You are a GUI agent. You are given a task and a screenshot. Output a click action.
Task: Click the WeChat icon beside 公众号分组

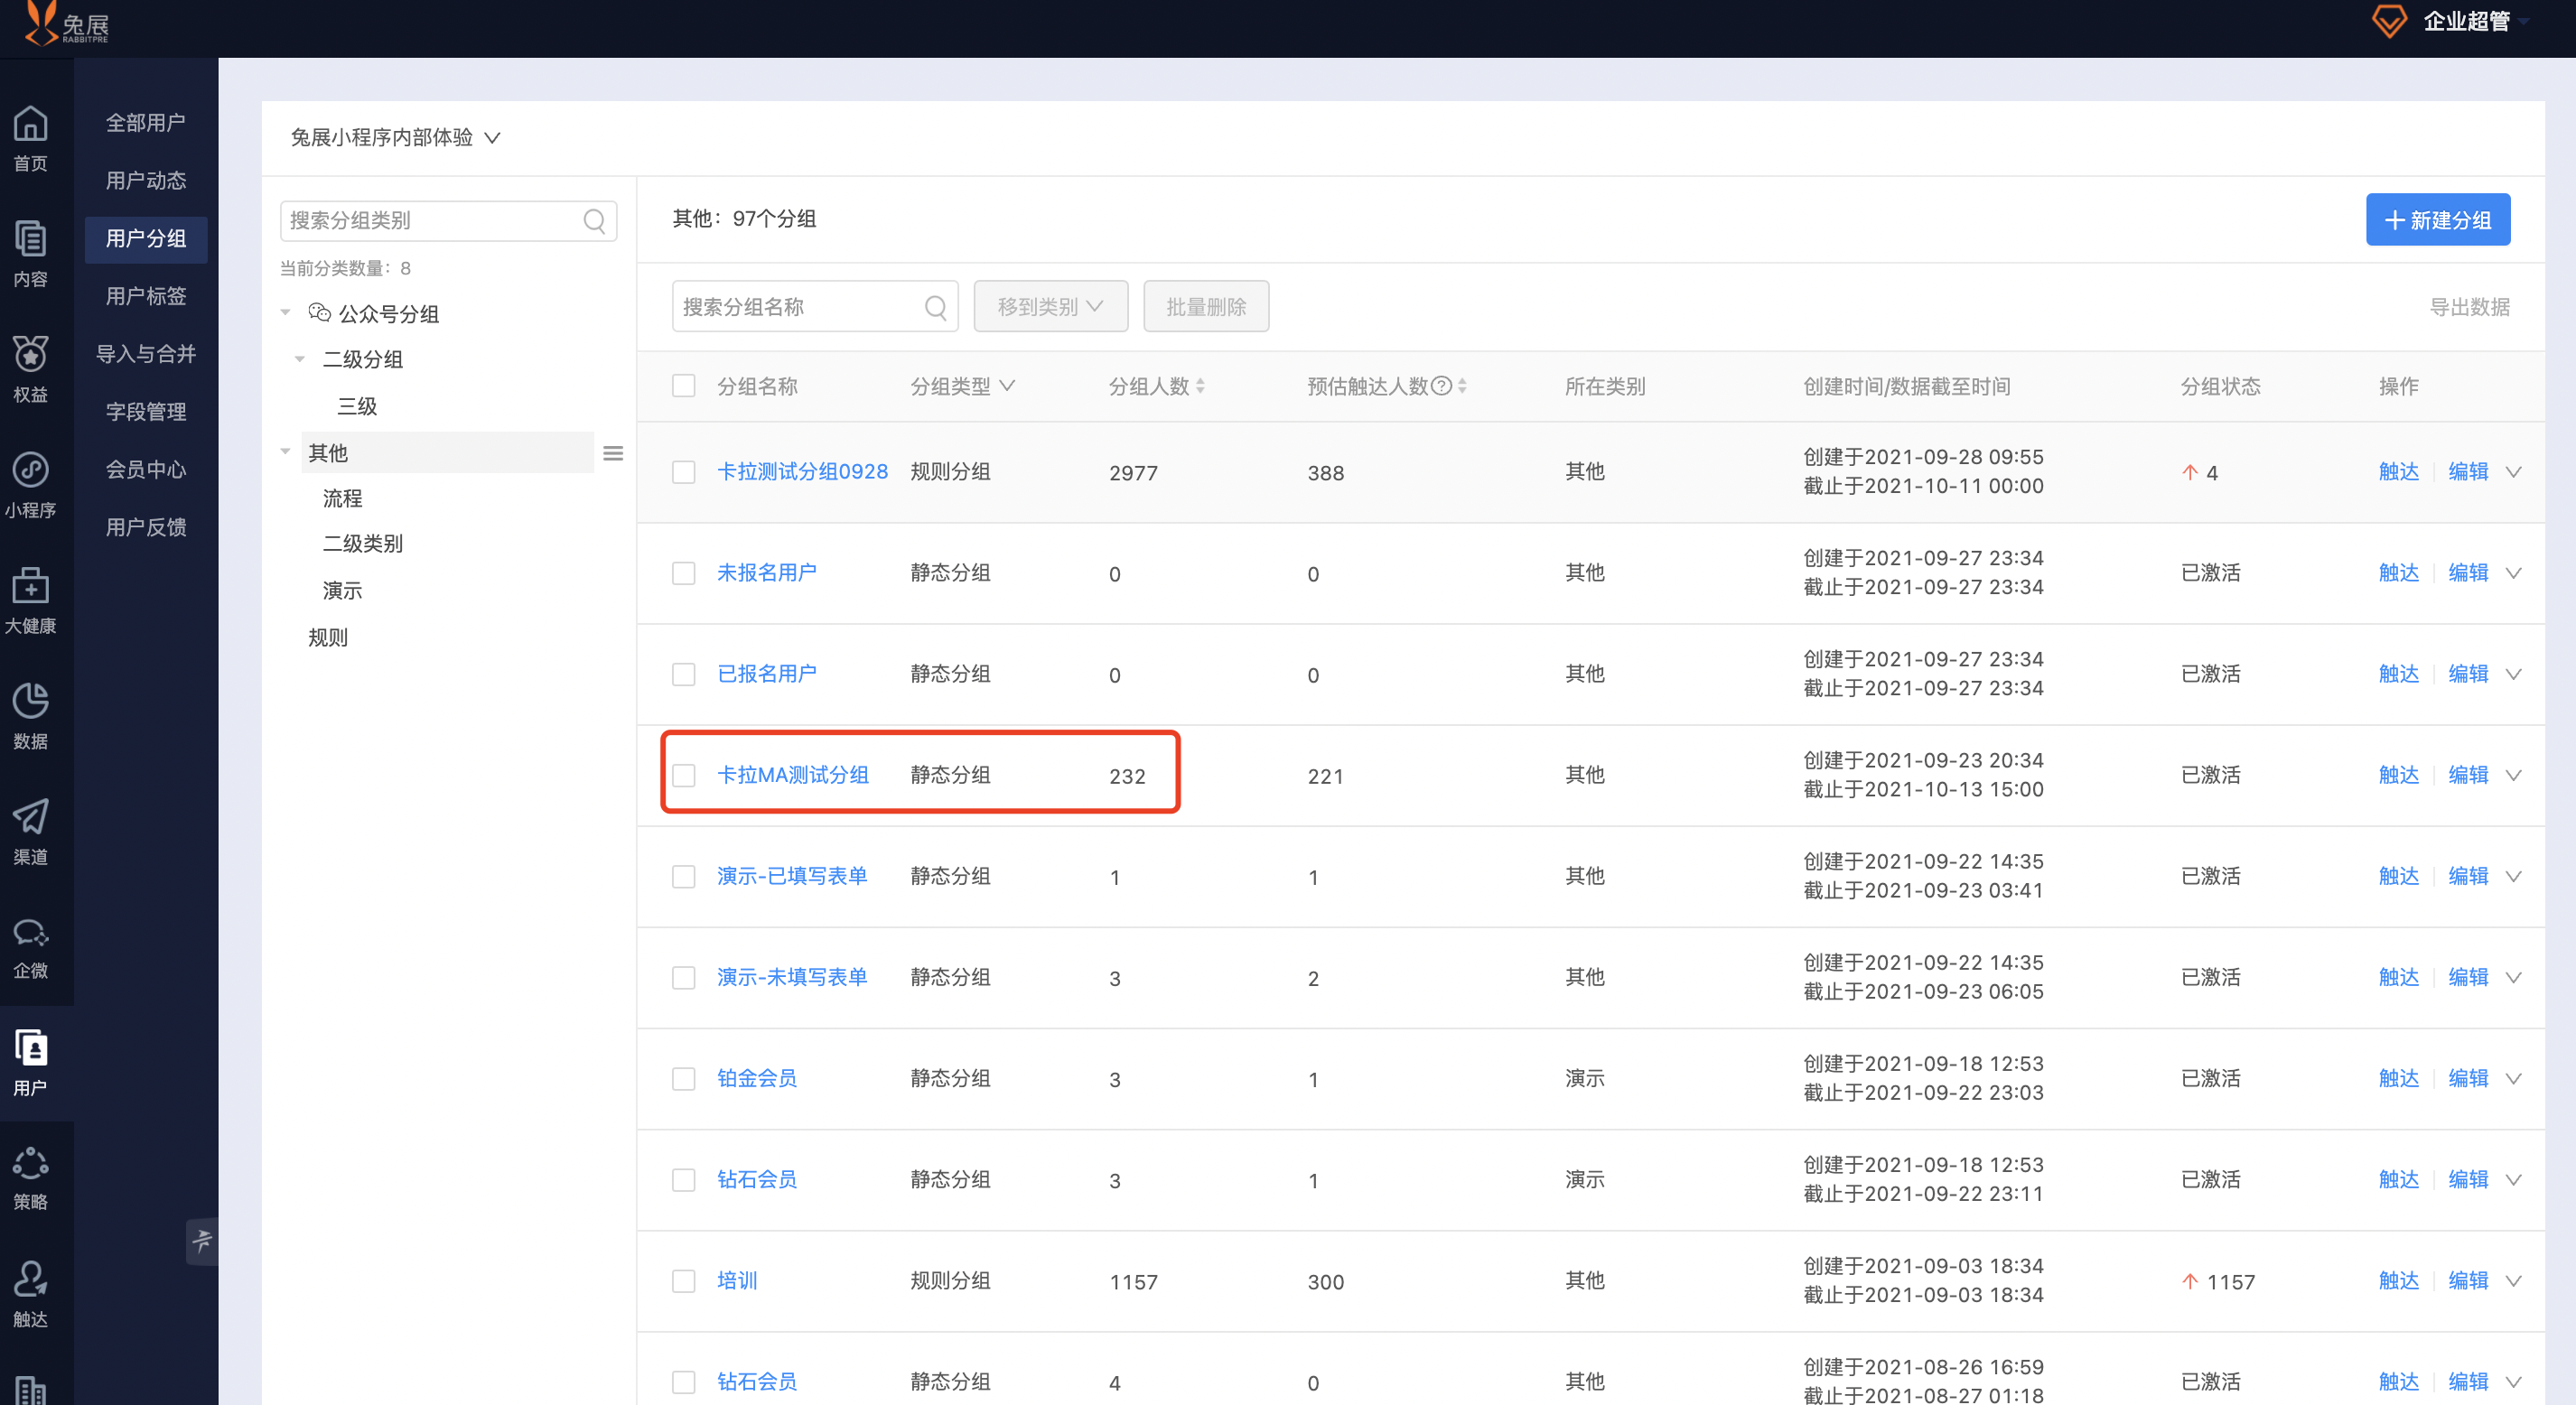pos(319,313)
